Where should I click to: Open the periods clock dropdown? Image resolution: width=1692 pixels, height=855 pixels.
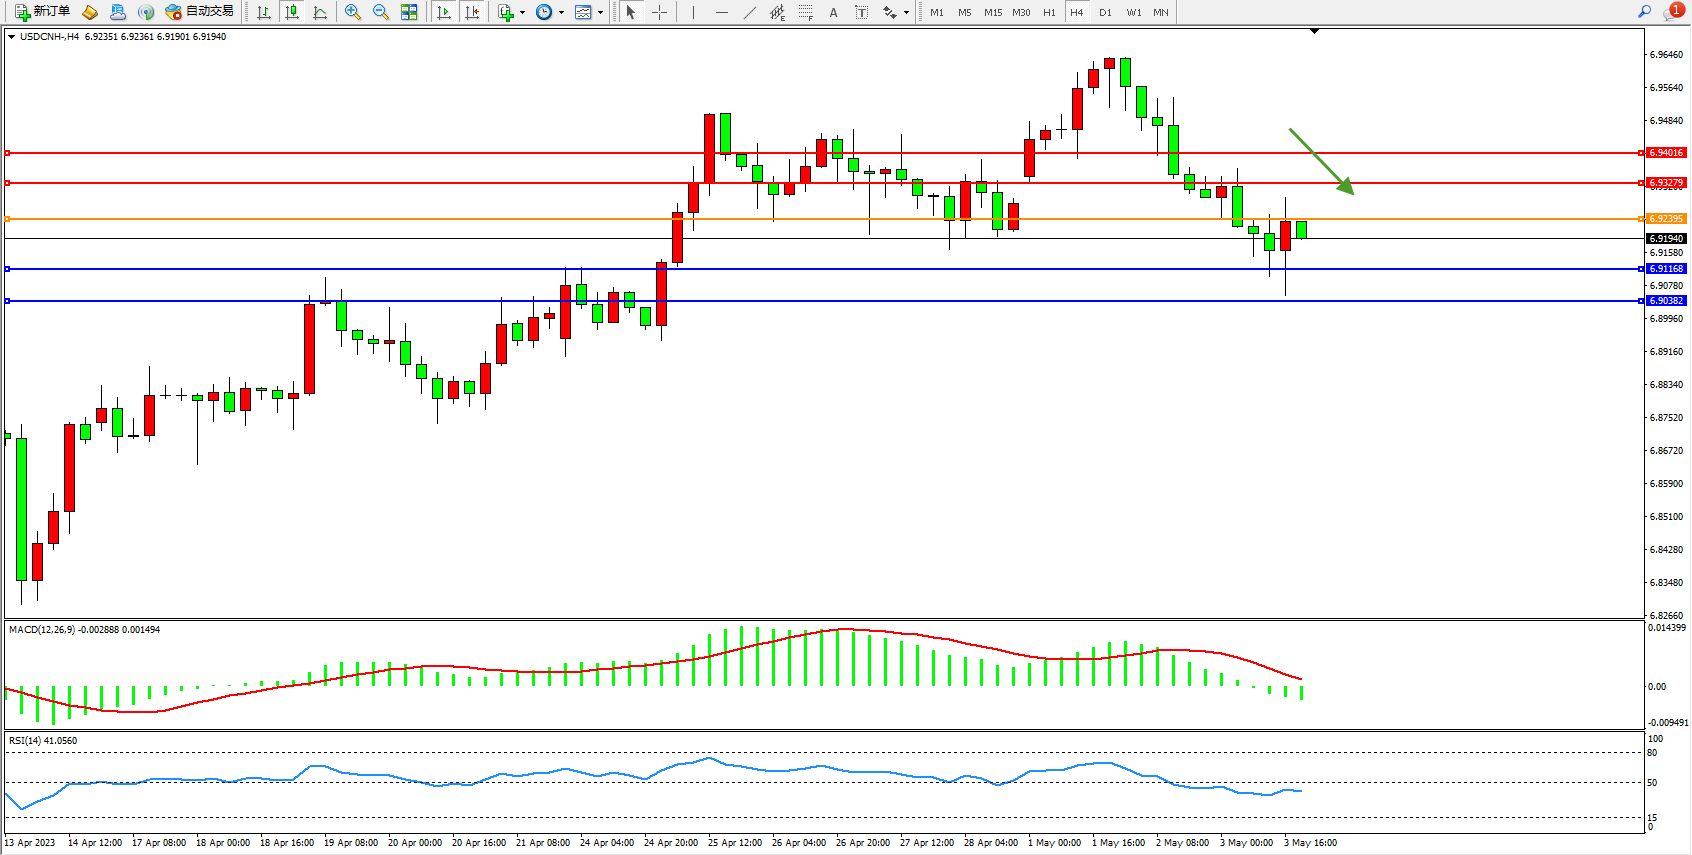(561, 13)
